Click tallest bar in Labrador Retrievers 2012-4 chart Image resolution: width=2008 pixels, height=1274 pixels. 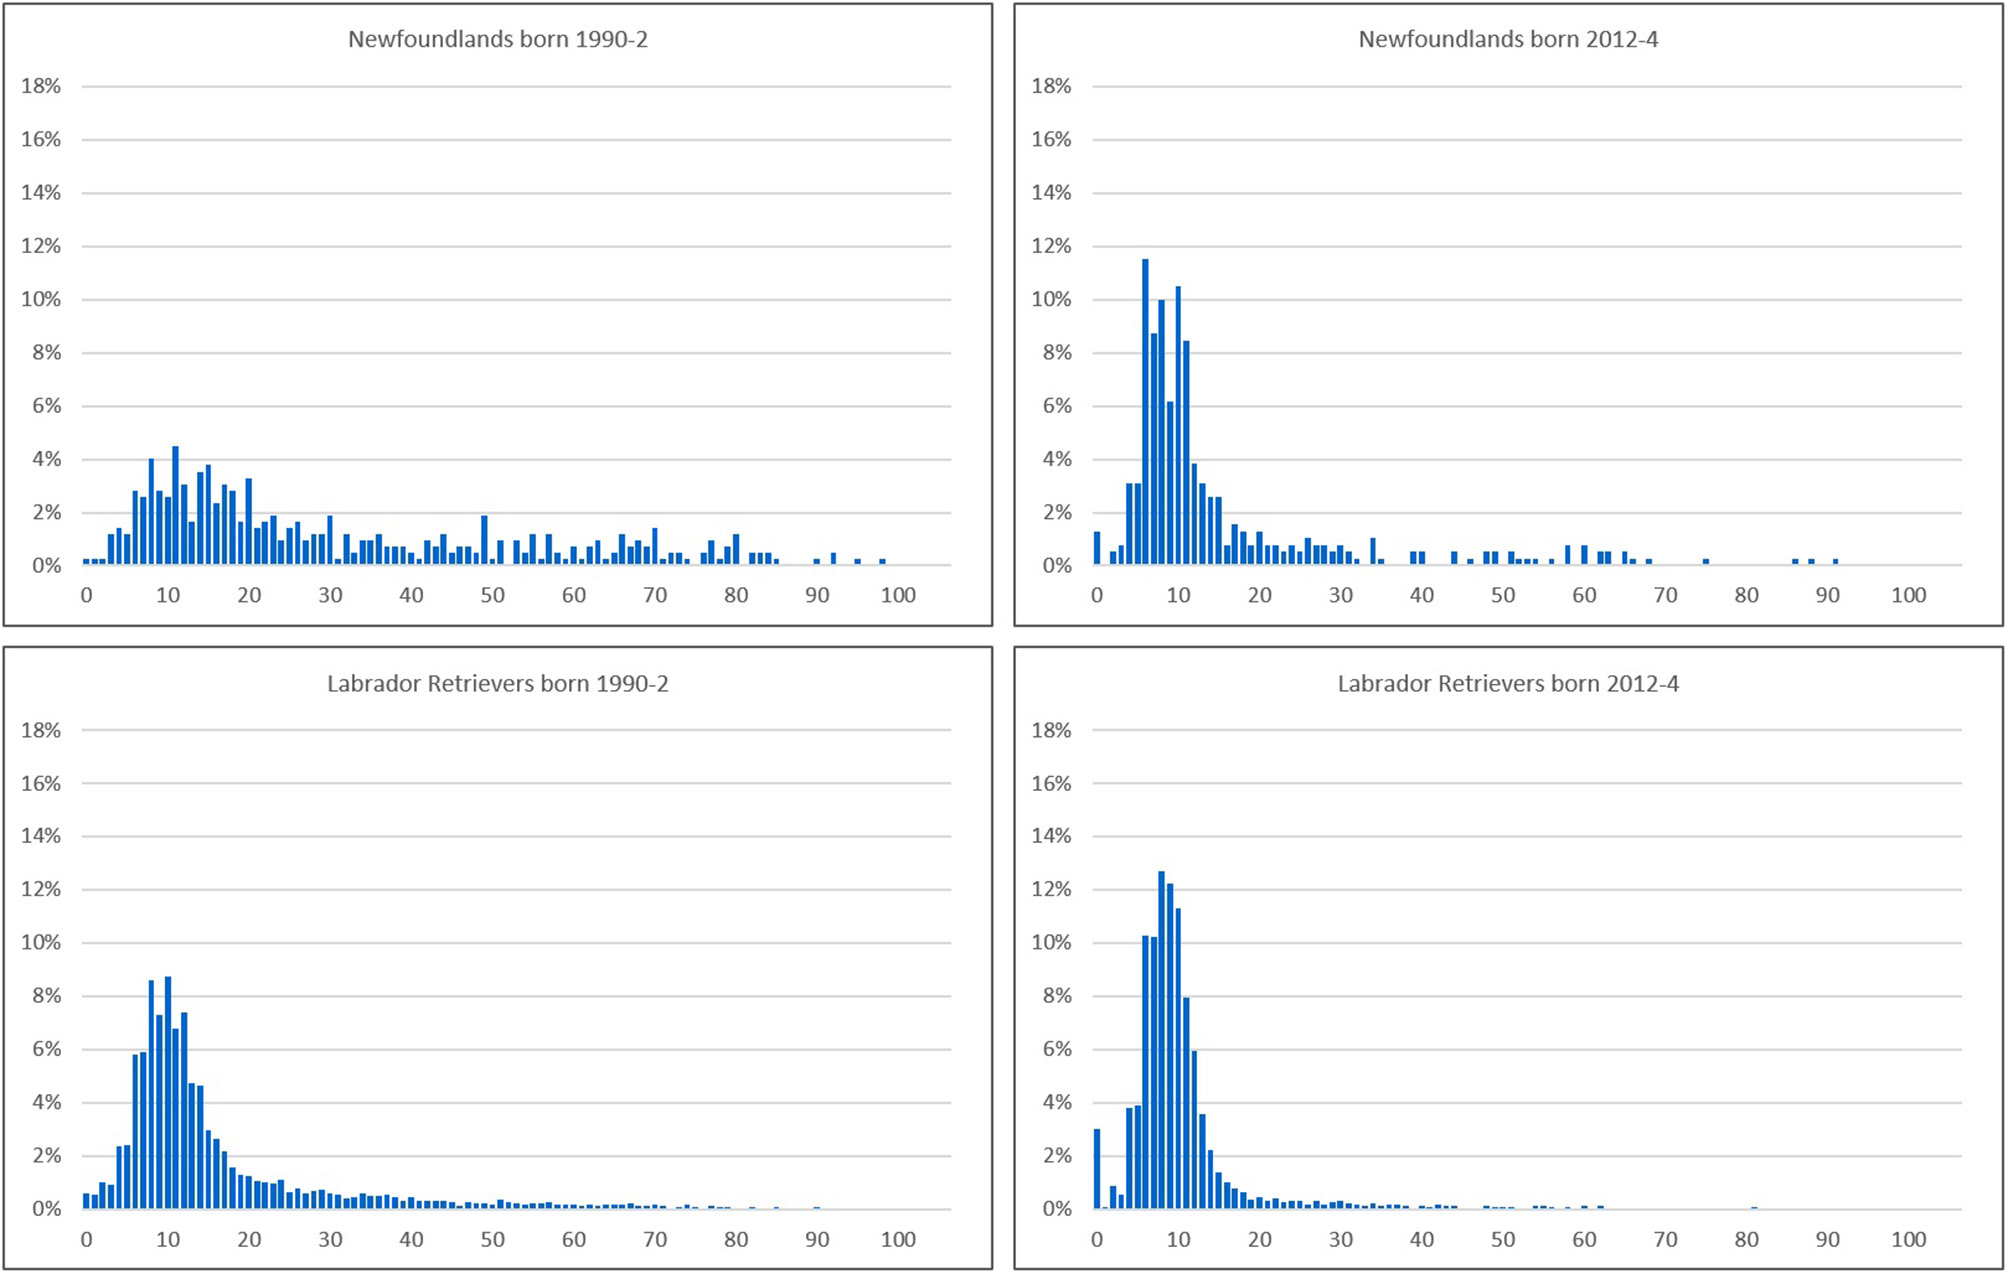tap(1161, 1040)
